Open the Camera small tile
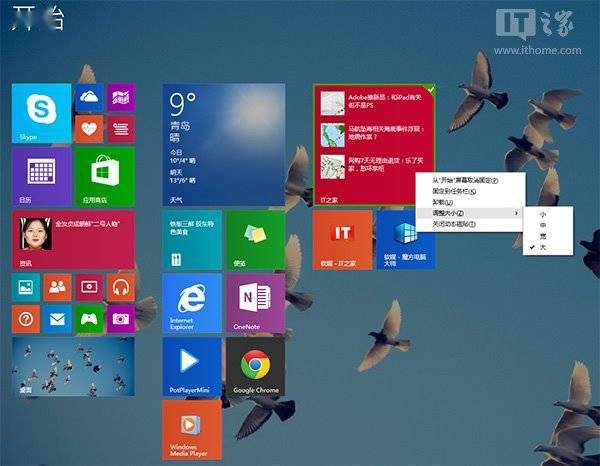This screenshot has height=466, width=600. [121, 319]
